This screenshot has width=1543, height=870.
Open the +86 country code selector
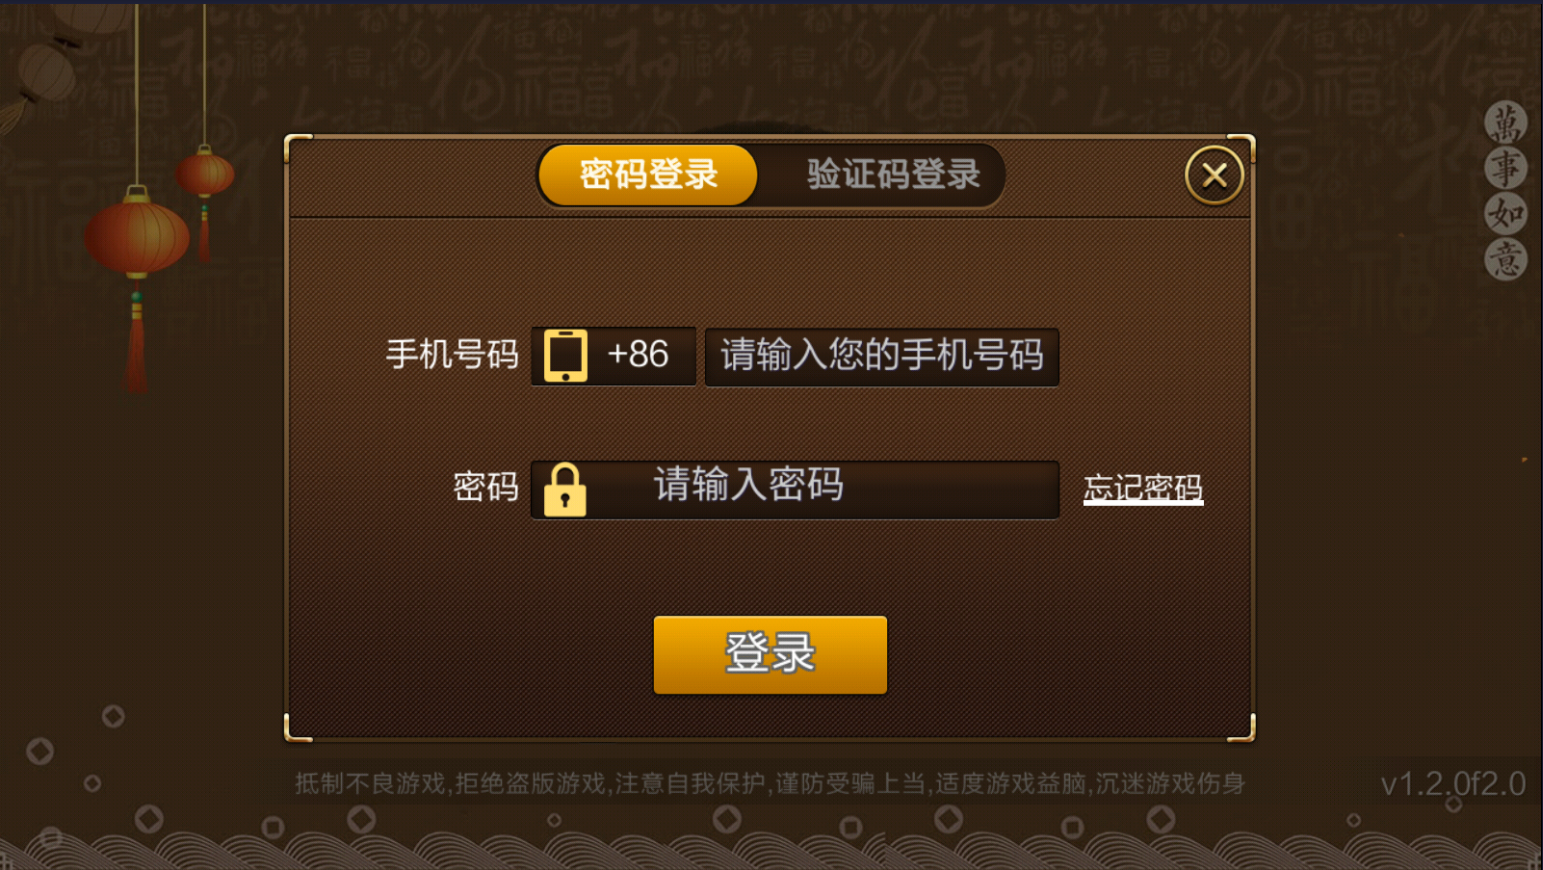pos(613,356)
